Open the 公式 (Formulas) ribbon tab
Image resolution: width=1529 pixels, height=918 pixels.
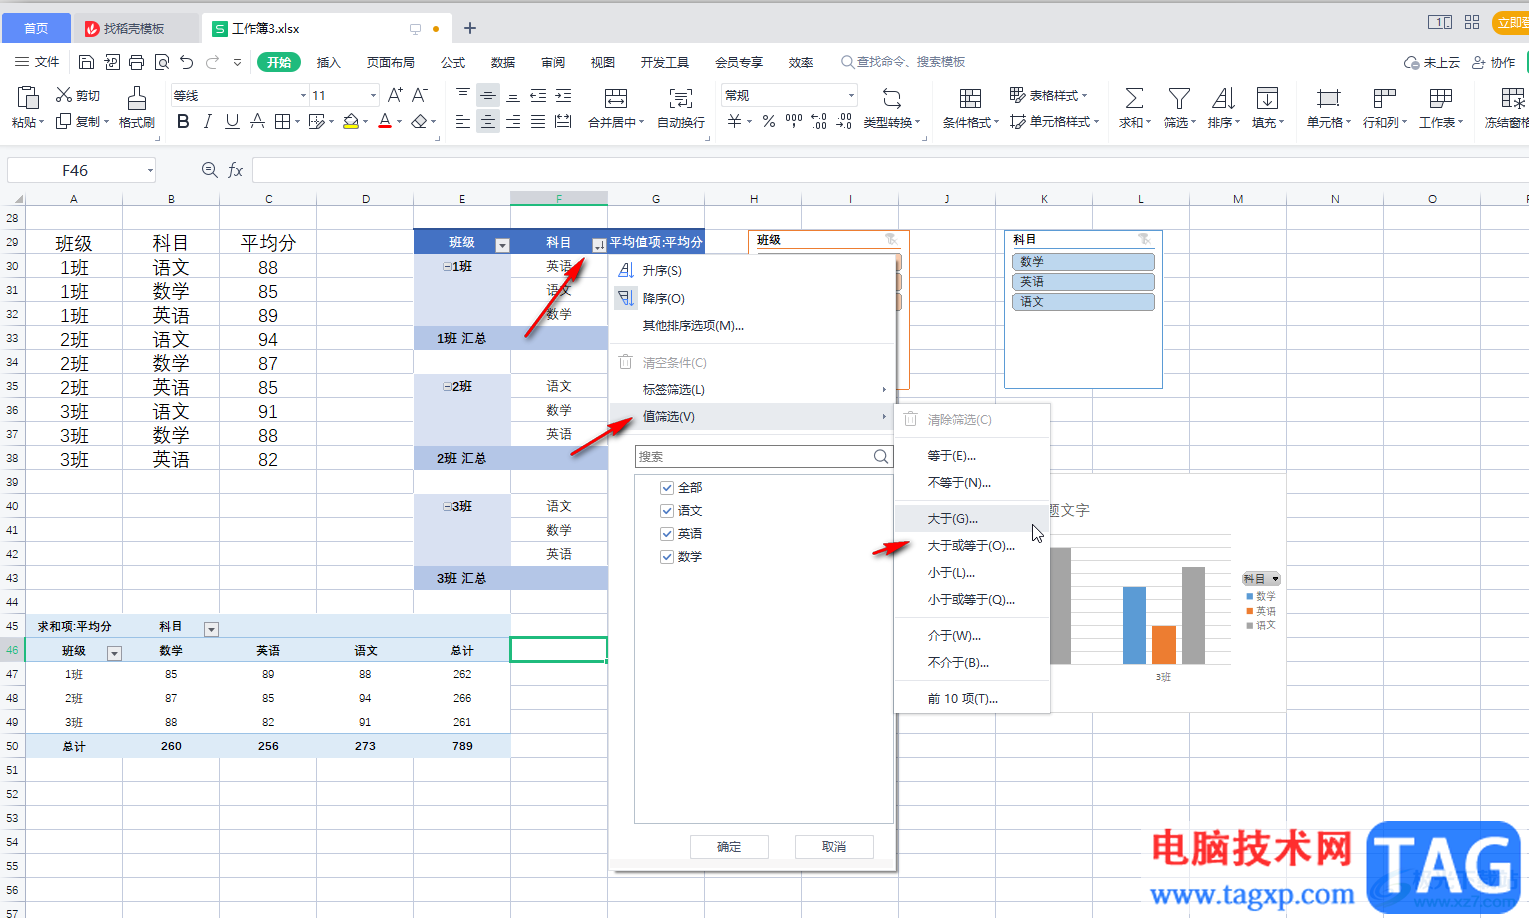pyautogui.click(x=453, y=62)
